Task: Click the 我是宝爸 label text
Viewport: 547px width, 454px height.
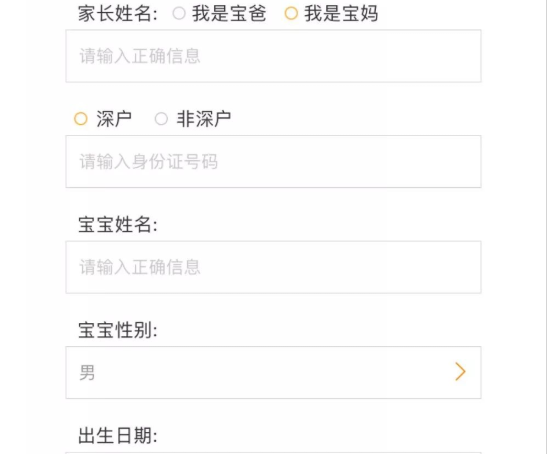Action: (229, 14)
